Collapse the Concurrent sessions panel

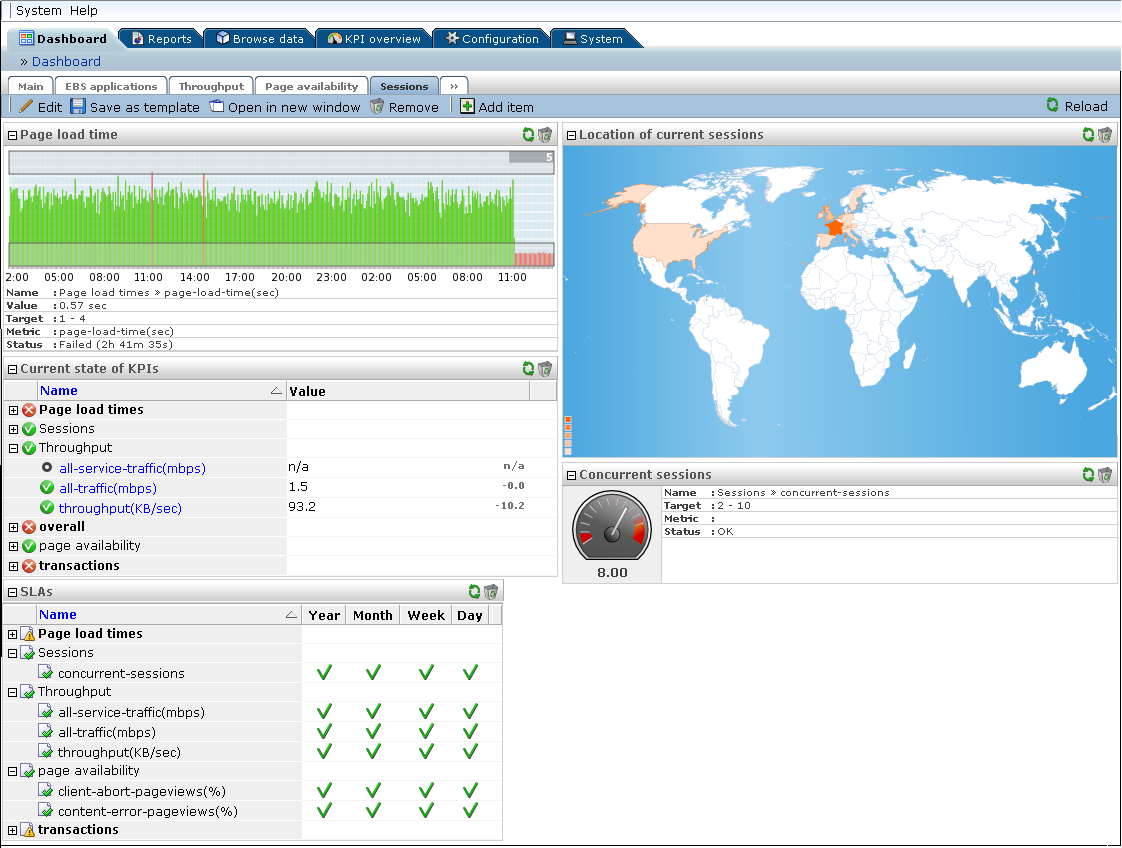coord(571,475)
